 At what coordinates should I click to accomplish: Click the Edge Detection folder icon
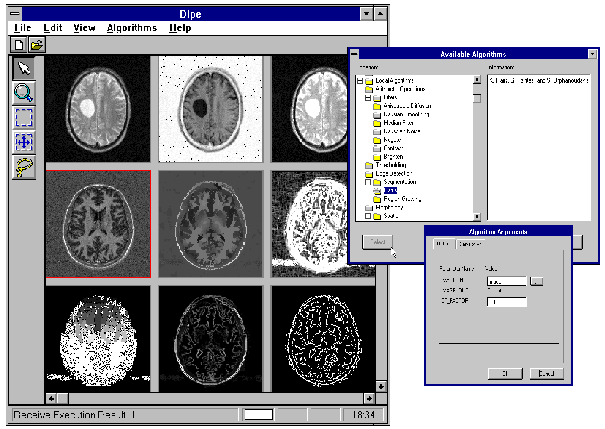coord(369,174)
